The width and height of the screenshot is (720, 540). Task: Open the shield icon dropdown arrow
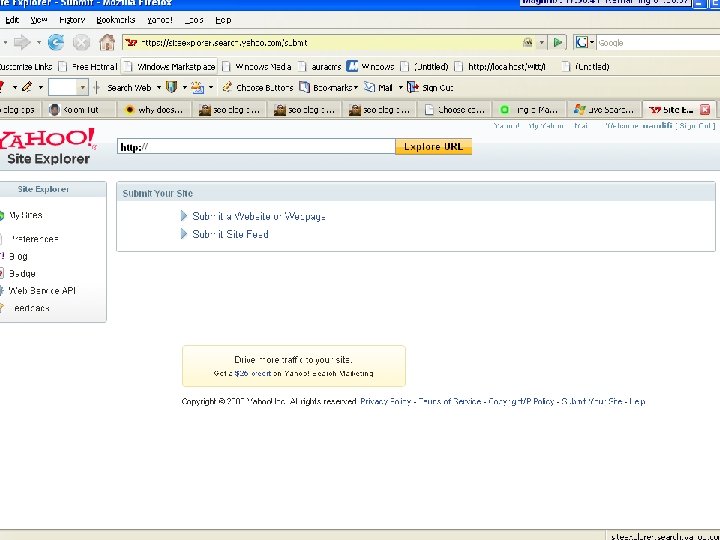185,87
